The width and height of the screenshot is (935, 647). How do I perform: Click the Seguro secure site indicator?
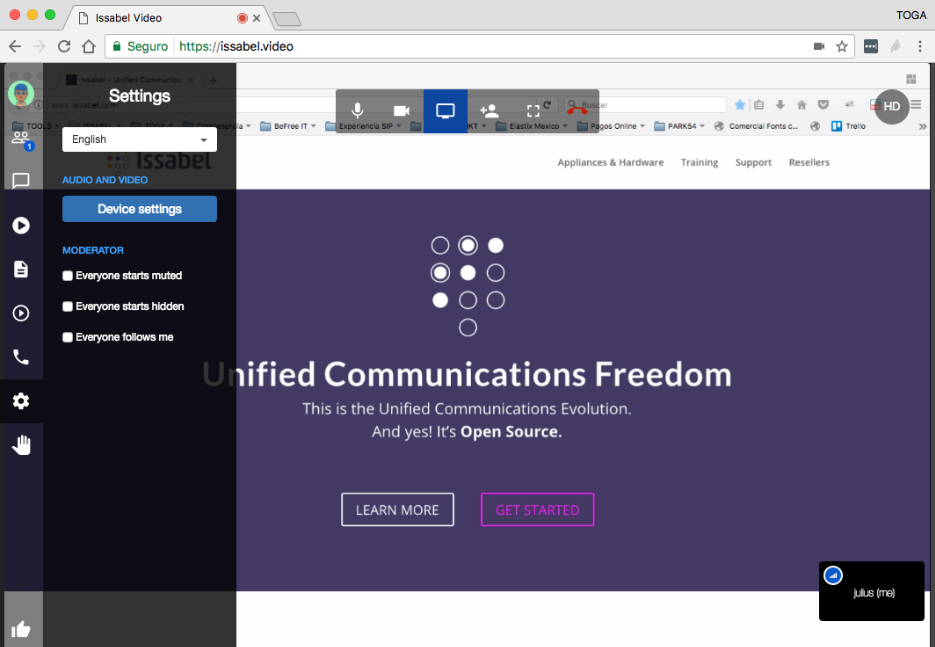pyautogui.click(x=140, y=47)
